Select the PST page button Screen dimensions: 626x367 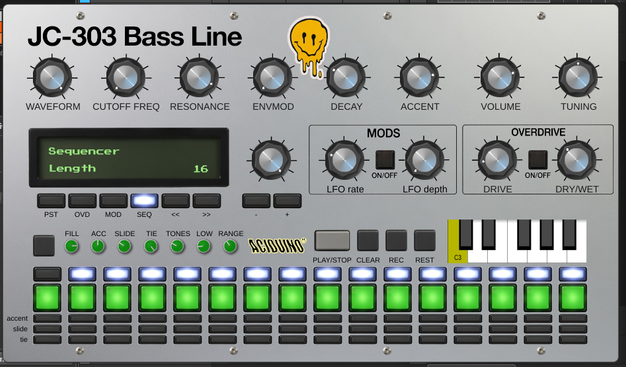tap(51, 200)
